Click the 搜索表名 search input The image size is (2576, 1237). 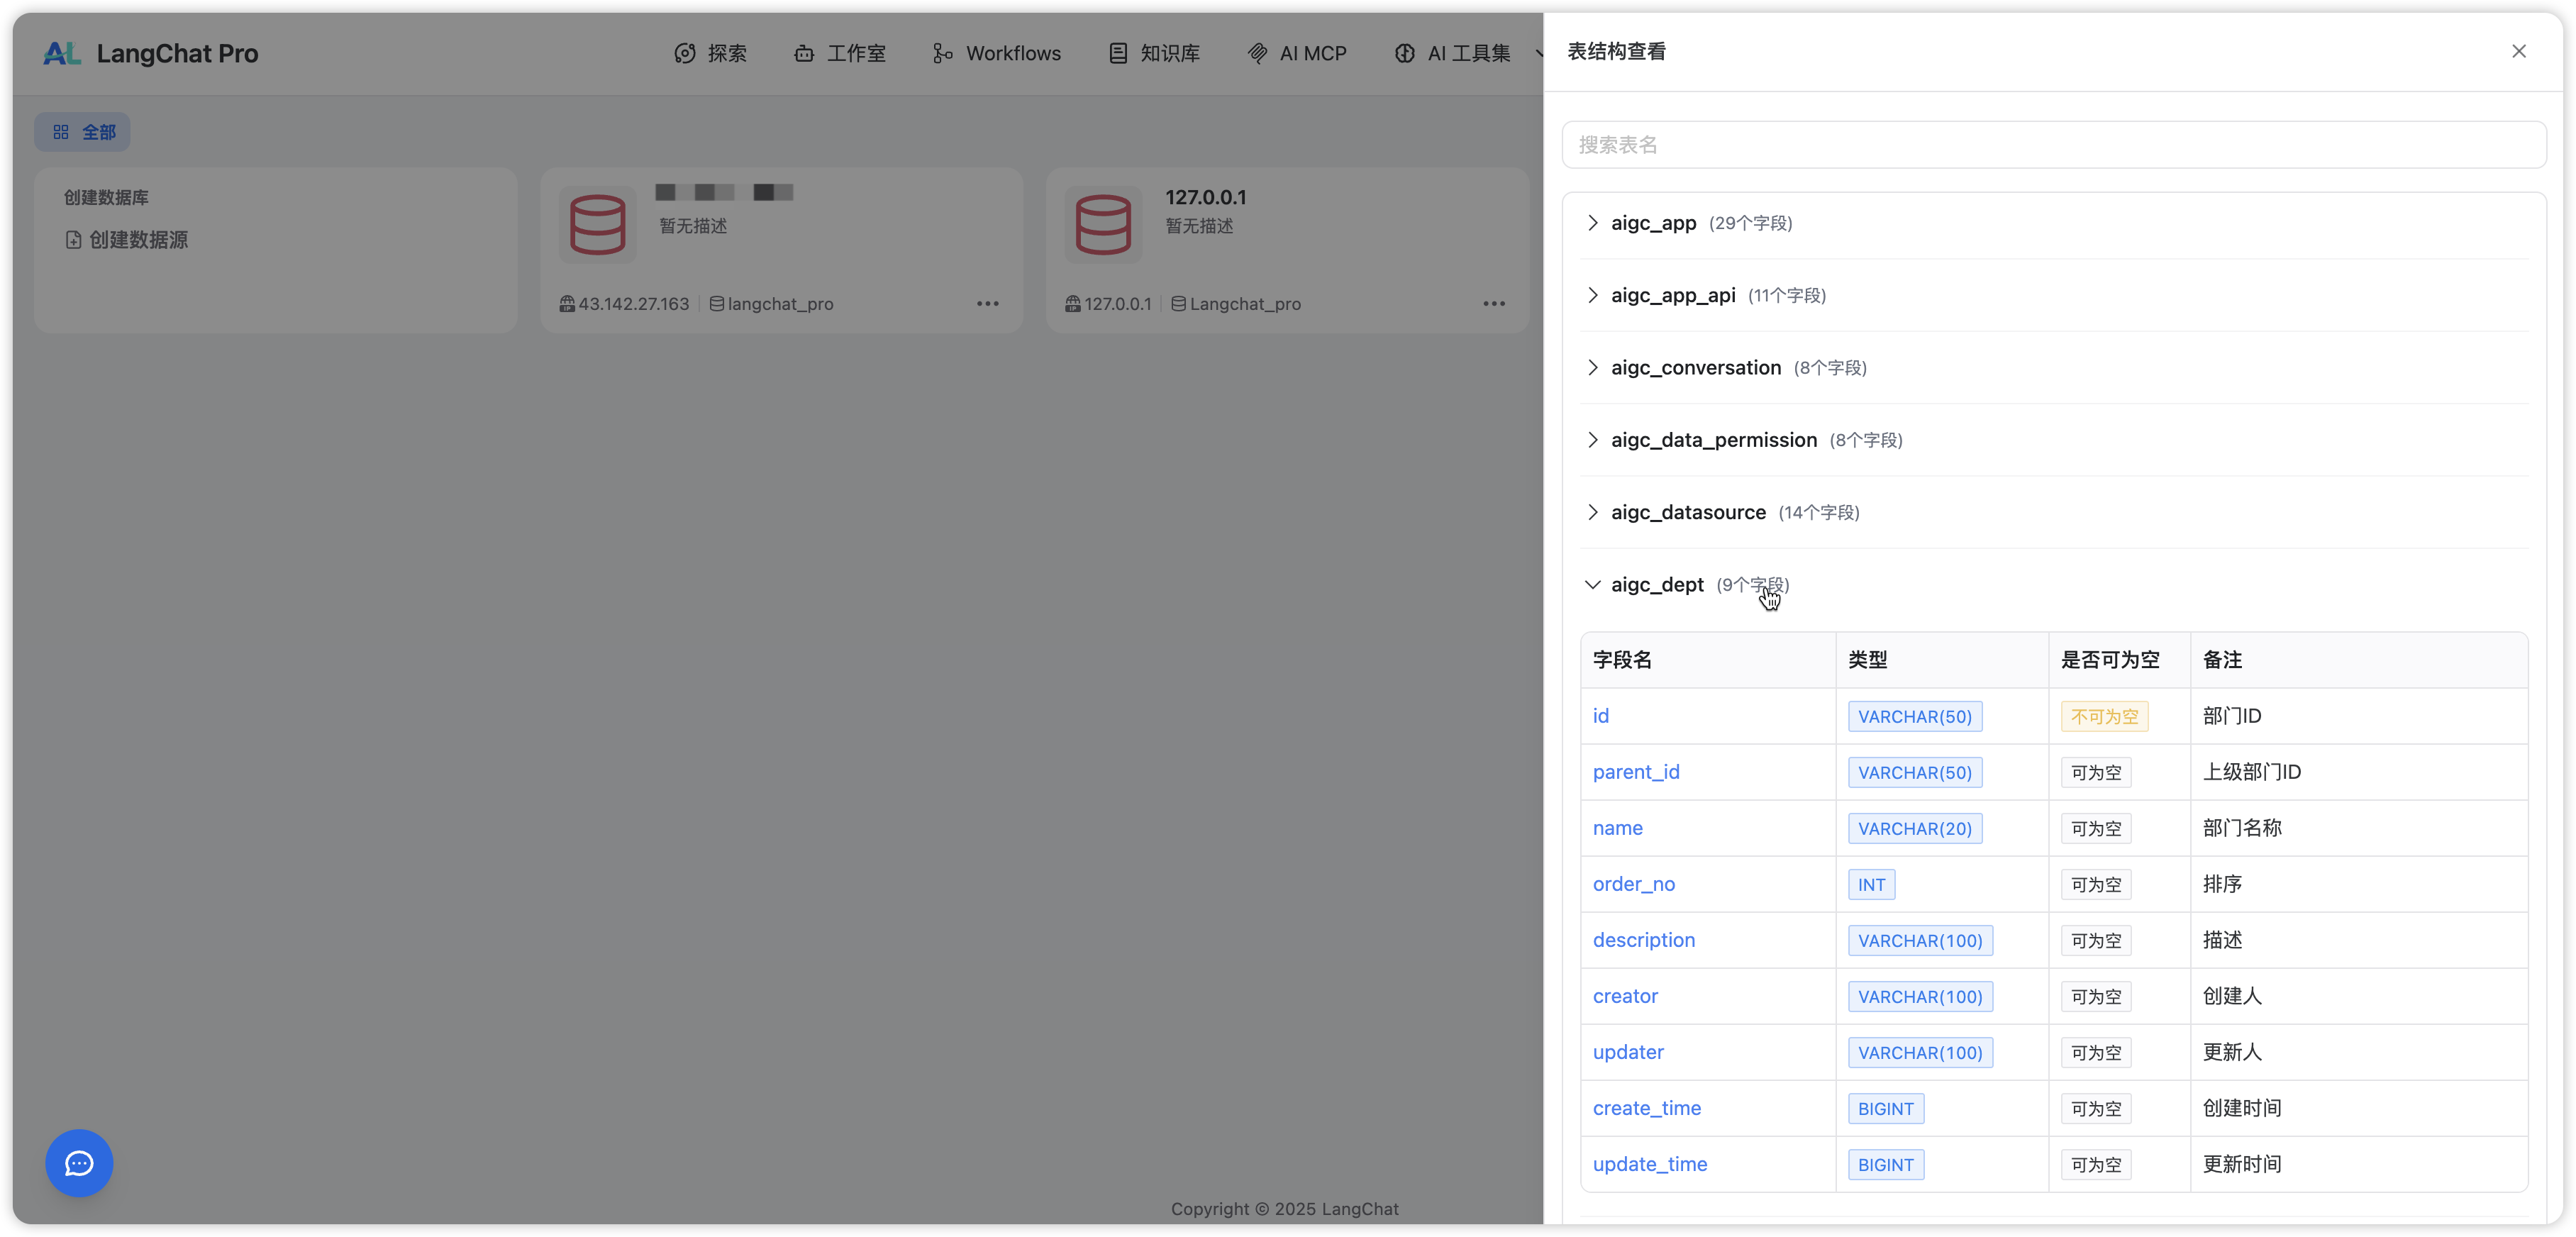[x=2053, y=145]
